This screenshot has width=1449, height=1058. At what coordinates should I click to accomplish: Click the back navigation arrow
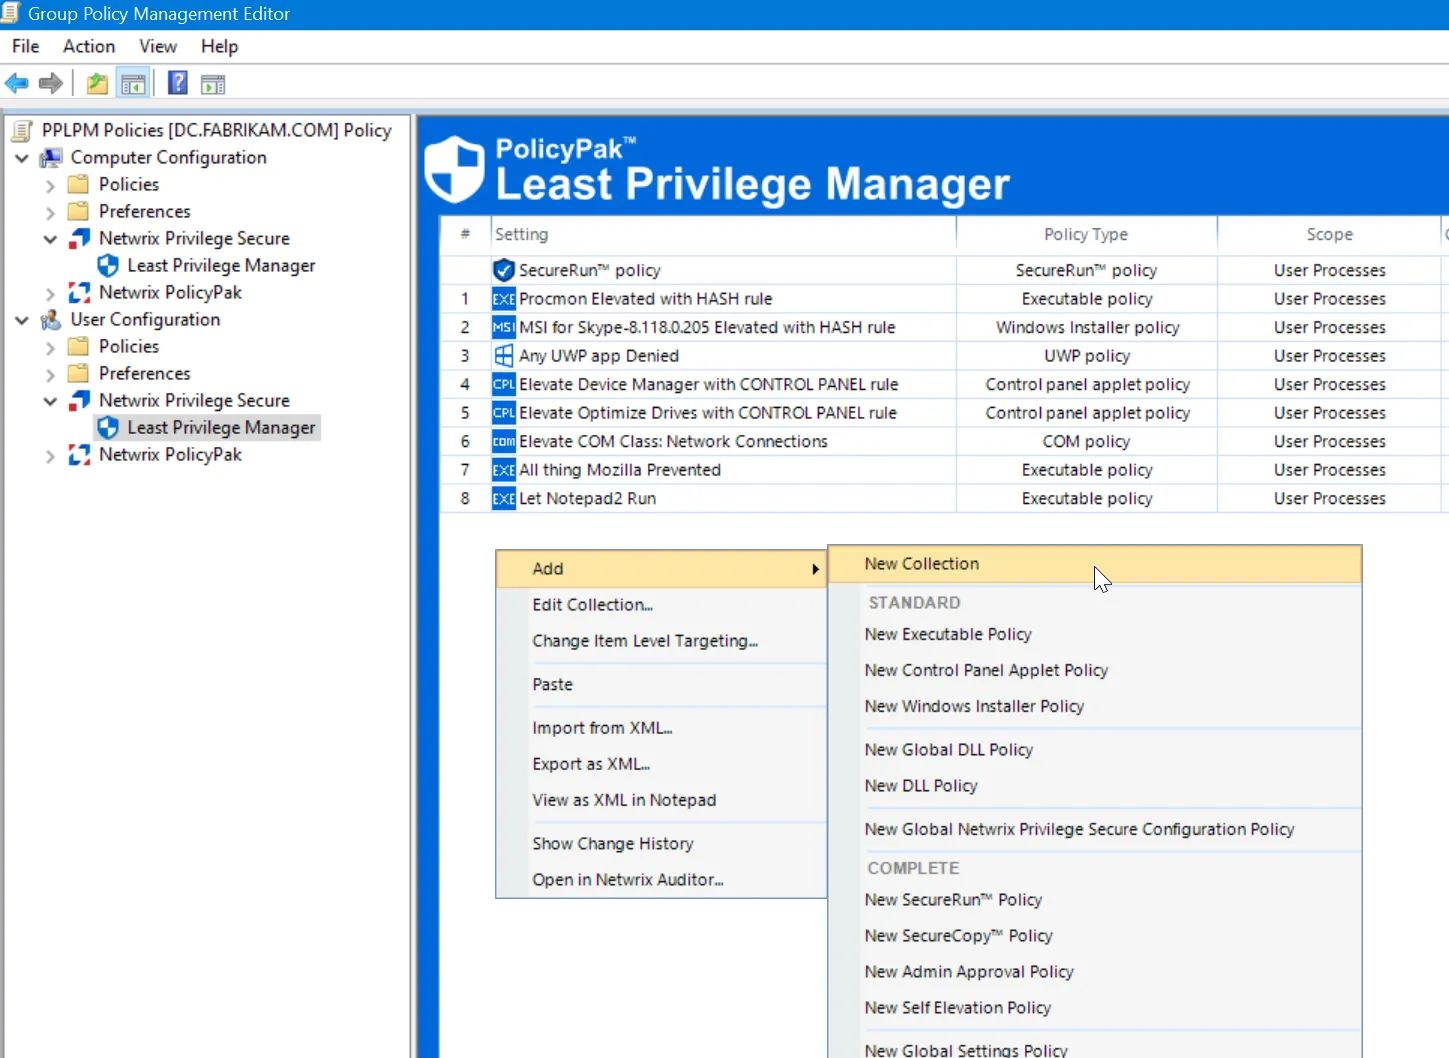[16, 83]
